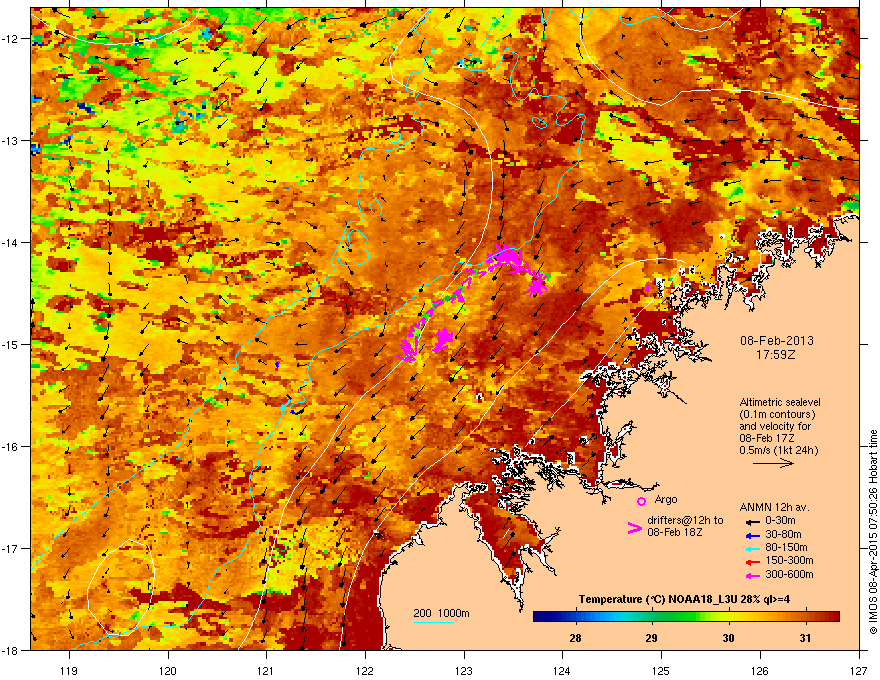The width and height of the screenshot is (880, 680).
Task: Click the '200 1000m' contour label
Action: (441, 613)
